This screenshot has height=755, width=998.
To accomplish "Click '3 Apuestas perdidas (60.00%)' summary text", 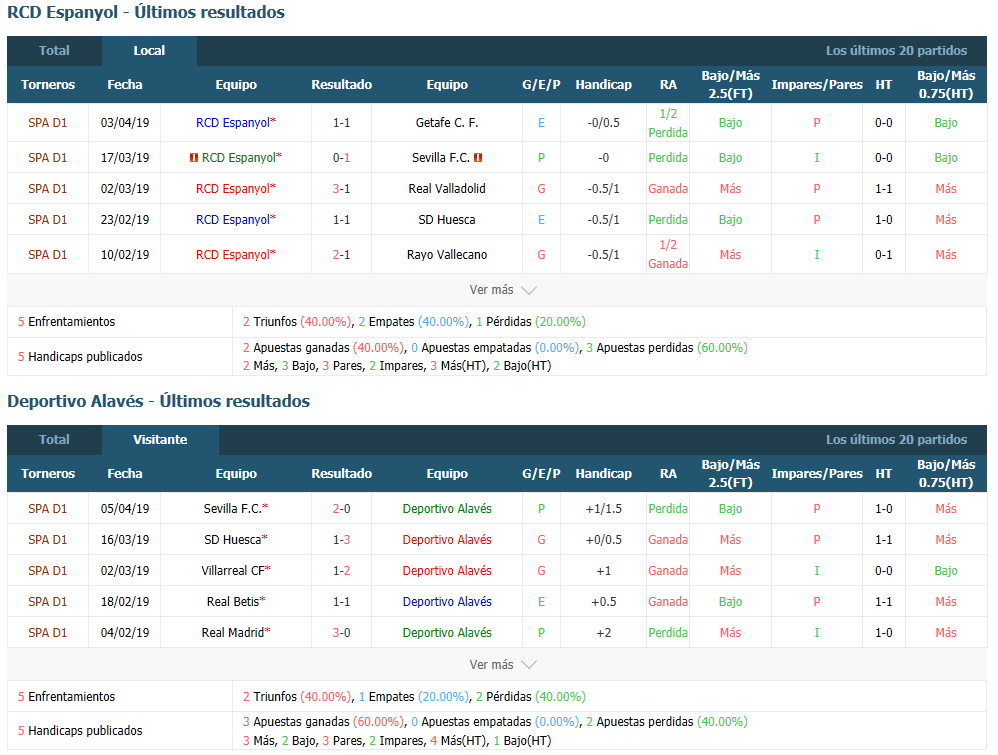I will (x=666, y=348).
